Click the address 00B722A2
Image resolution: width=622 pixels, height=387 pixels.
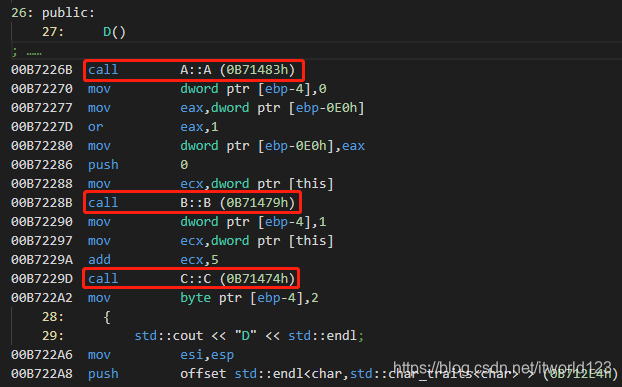click(x=42, y=298)
